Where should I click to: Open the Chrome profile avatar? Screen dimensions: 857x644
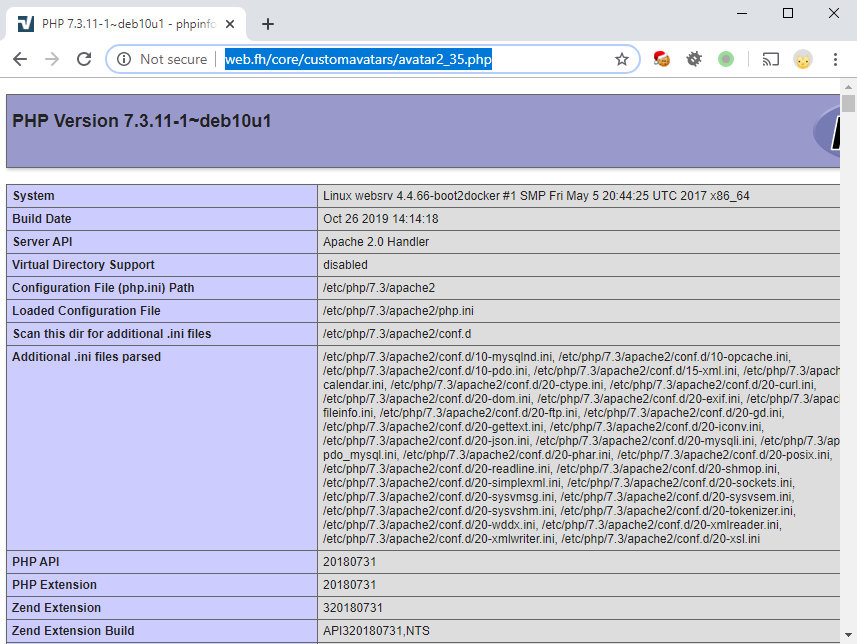point(802,59)
